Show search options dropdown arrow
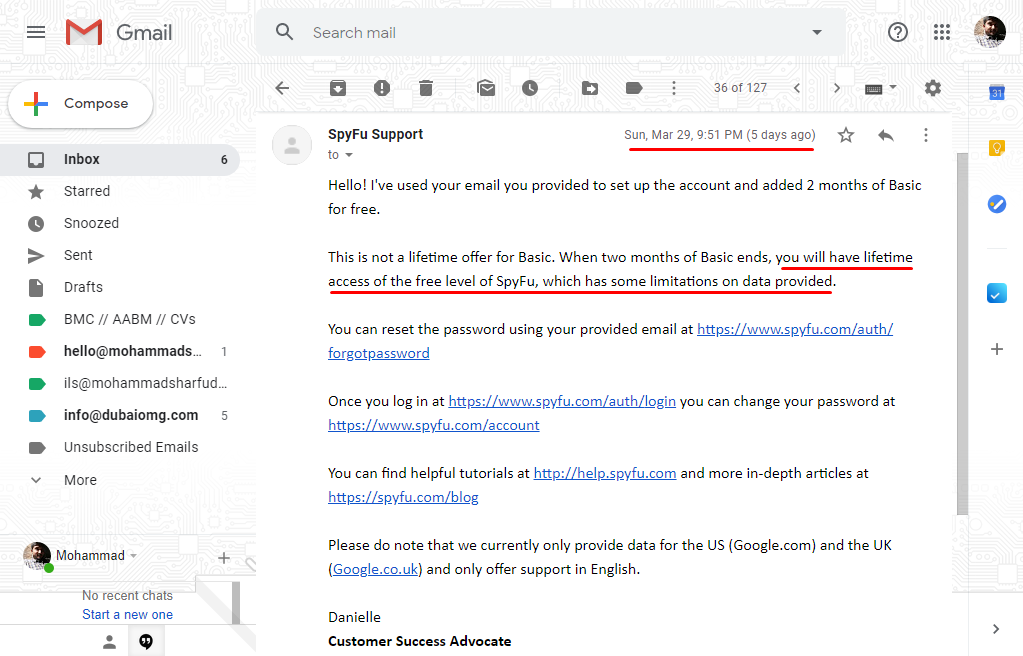Viewport: 1023px width, 656px height. pos(817,32)
